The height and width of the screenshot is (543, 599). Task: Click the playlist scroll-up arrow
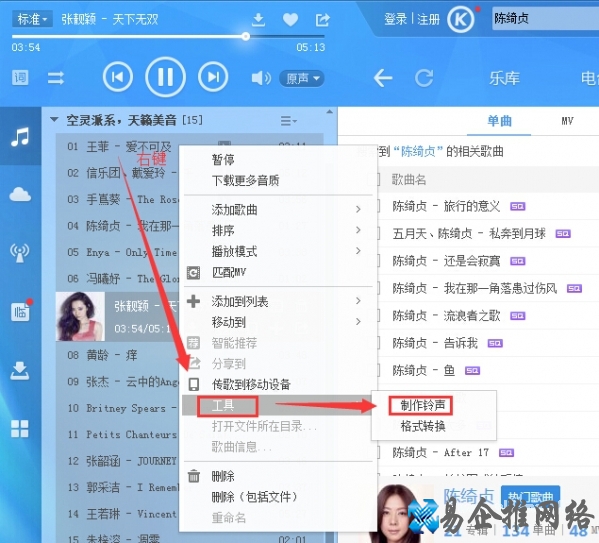[330, 112]
